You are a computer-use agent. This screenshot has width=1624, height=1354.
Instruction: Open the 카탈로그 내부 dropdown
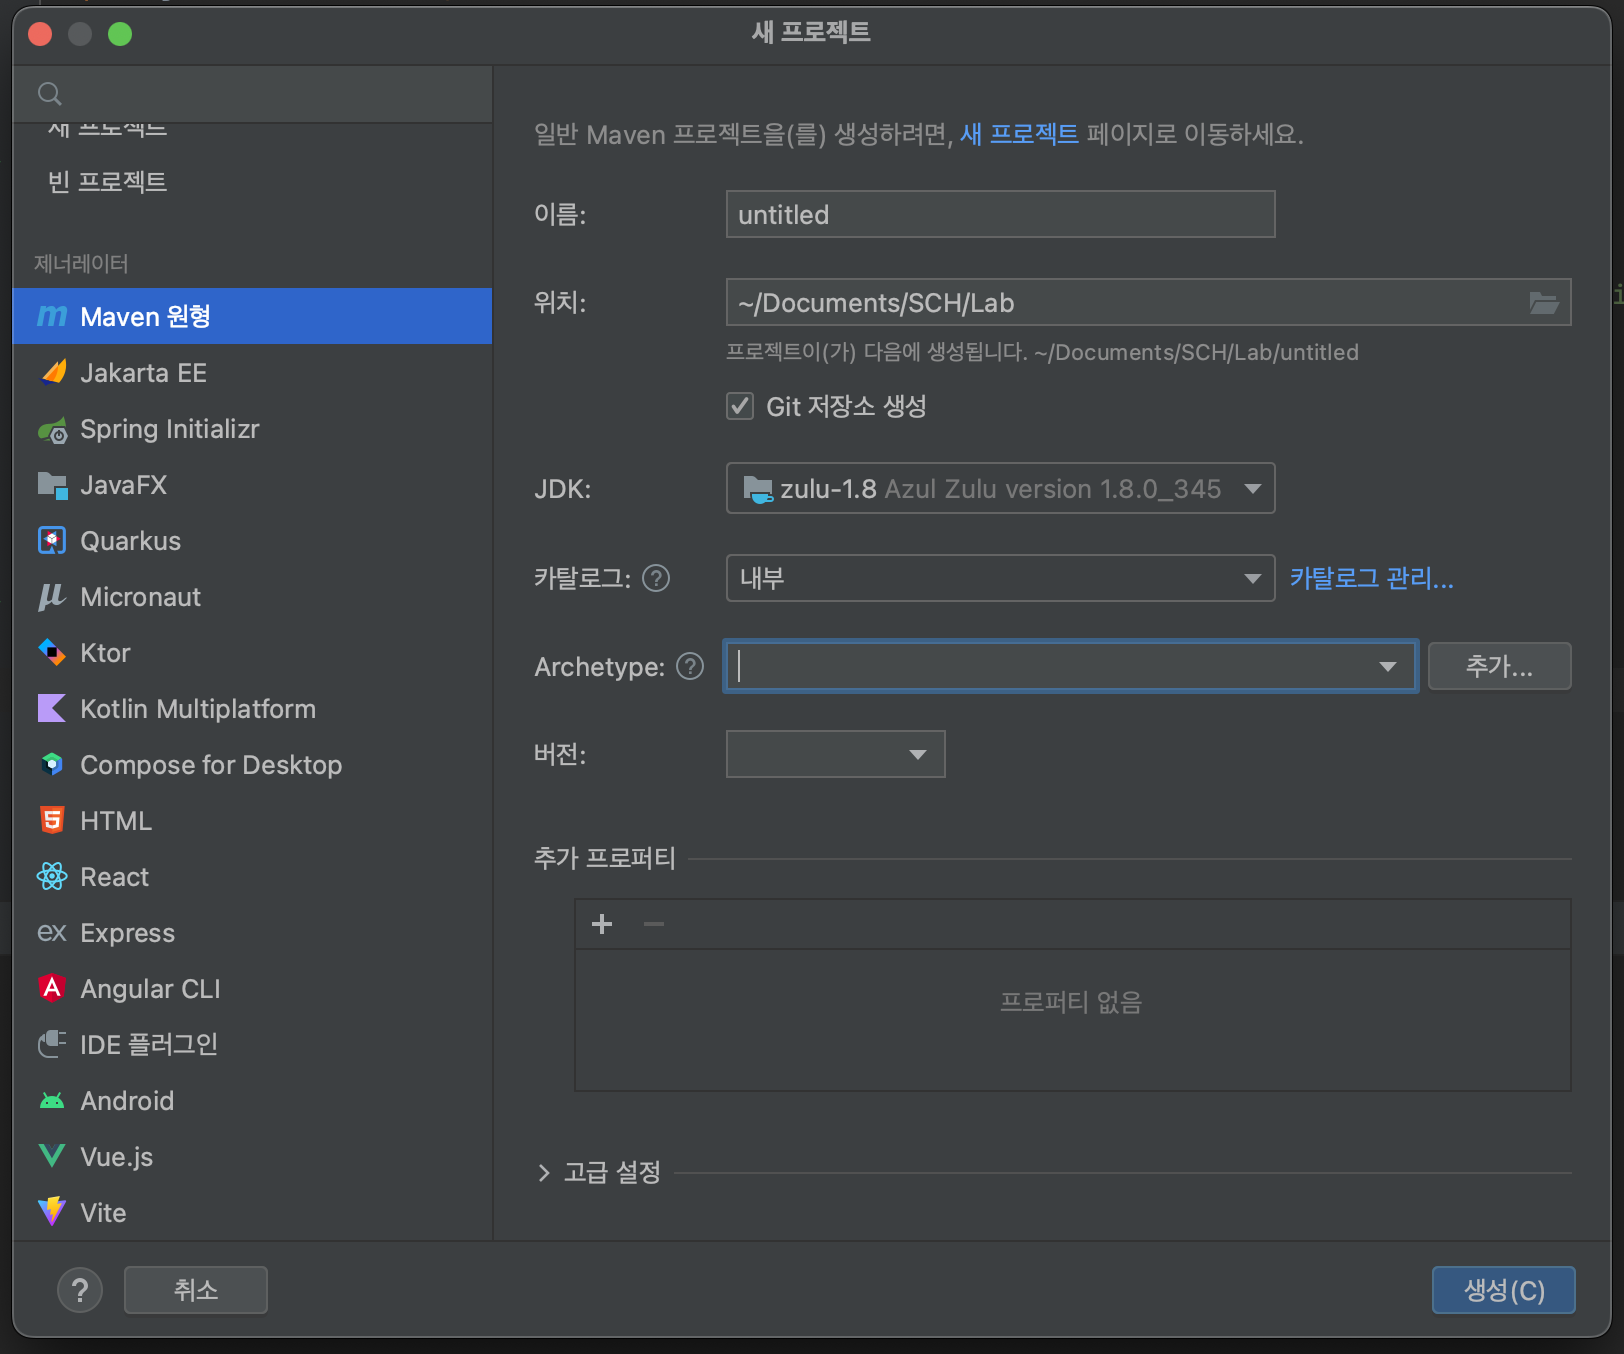point(1000,578)
